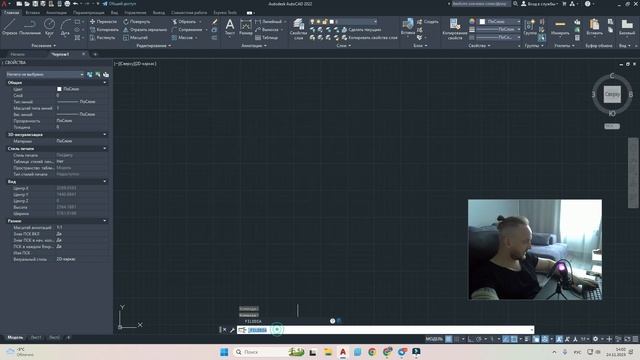
Task: Toggle polar tracking in the status bar
Action: (479, 339)
